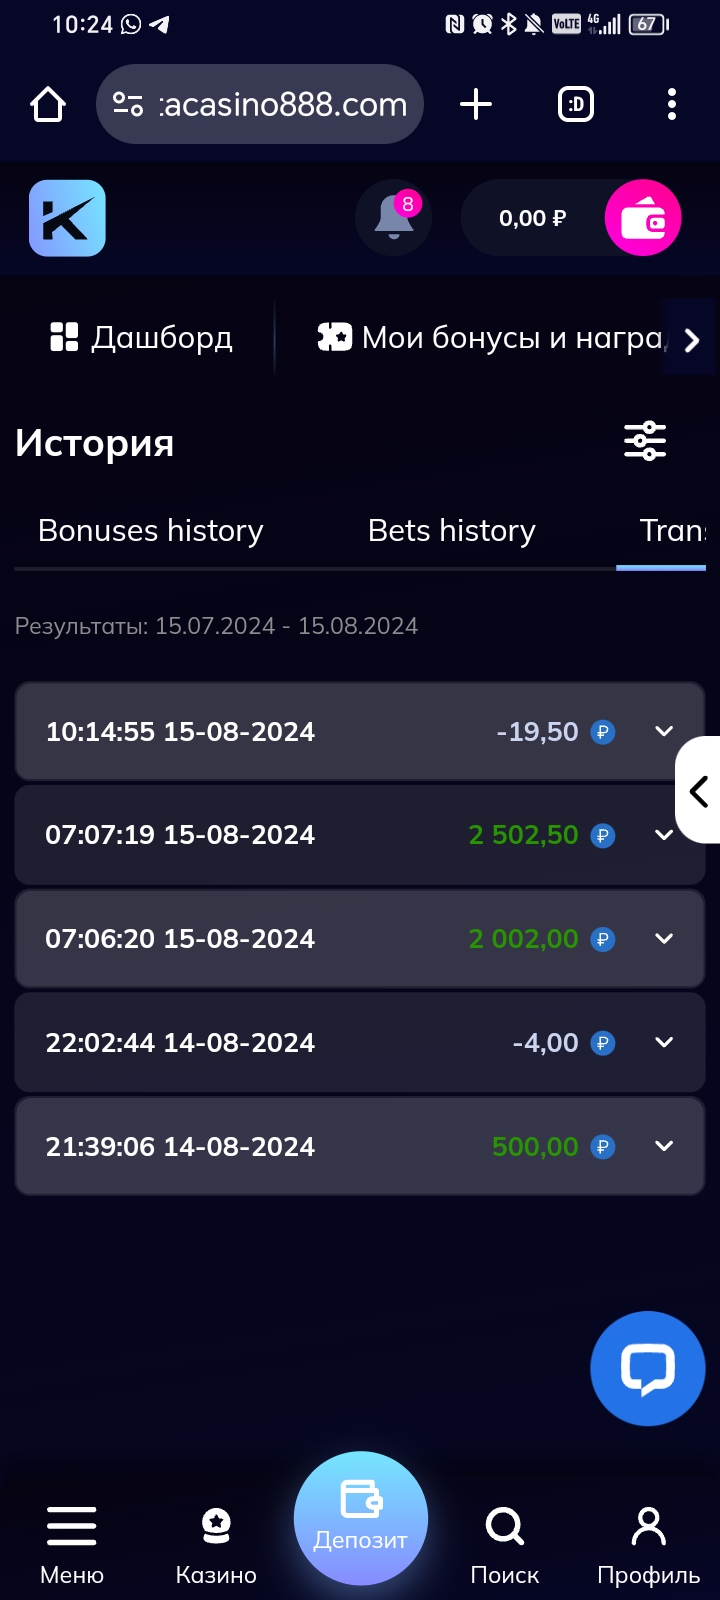The height and width of the screenshot is (1600, 720).
Task: Open notifications bell with 8 badge
Action: pyautogui.click(x=394, y=218)
